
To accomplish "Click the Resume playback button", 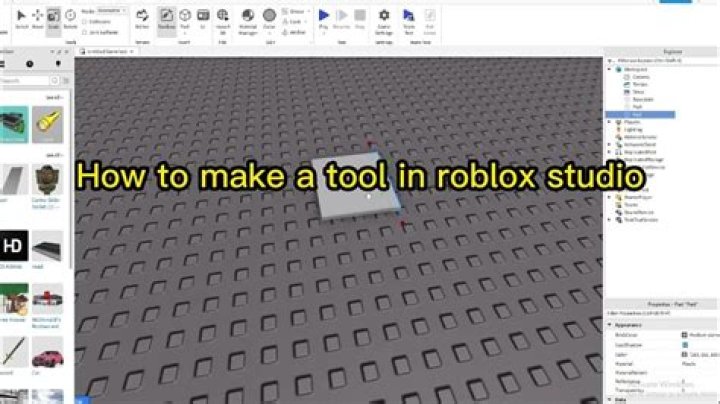I will pos(342,19).
